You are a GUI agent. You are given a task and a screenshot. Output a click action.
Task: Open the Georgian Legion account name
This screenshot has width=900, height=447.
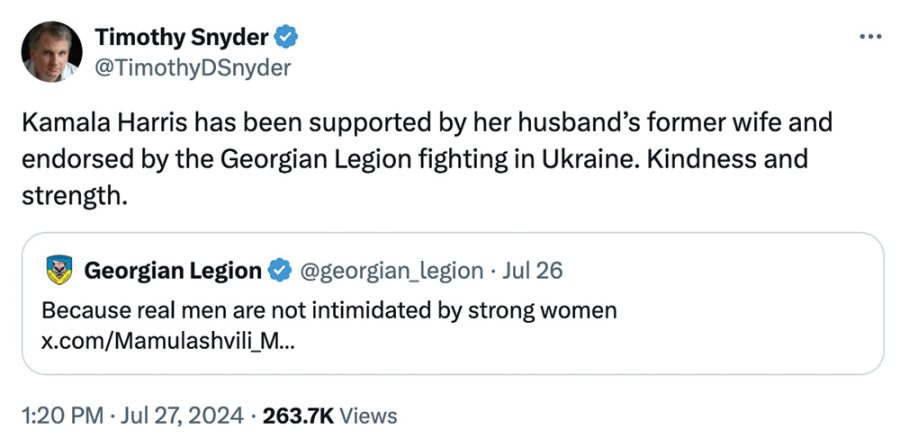[172, 270]
